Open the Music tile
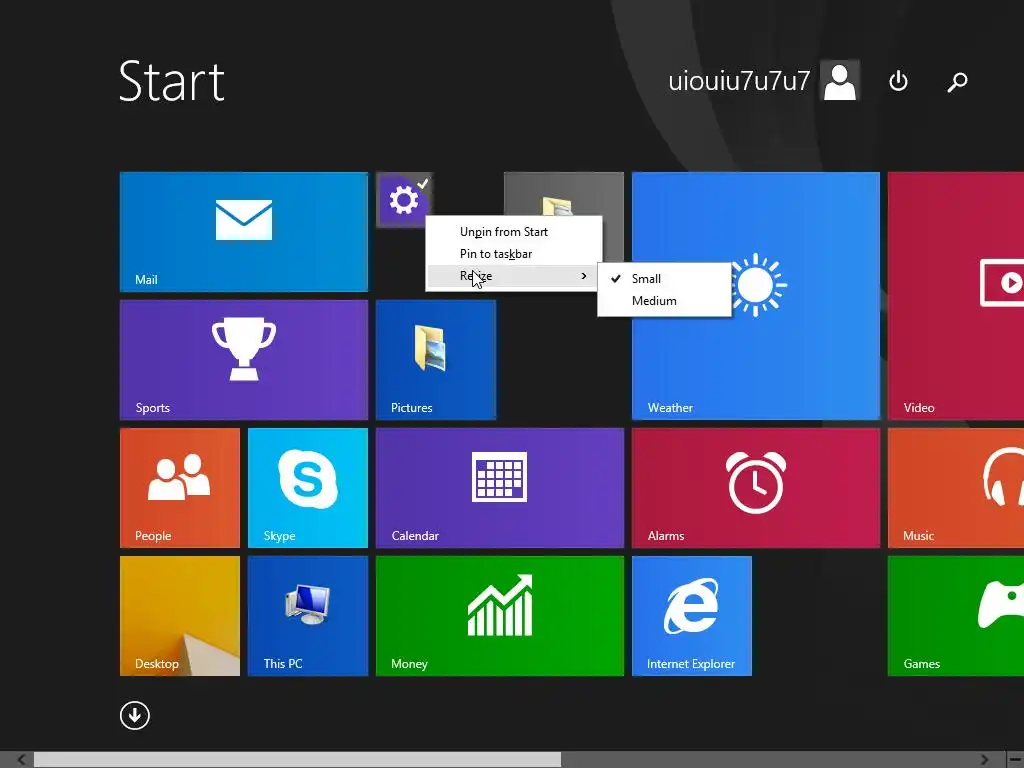The image size is (1024, 768). coord(956,488)
